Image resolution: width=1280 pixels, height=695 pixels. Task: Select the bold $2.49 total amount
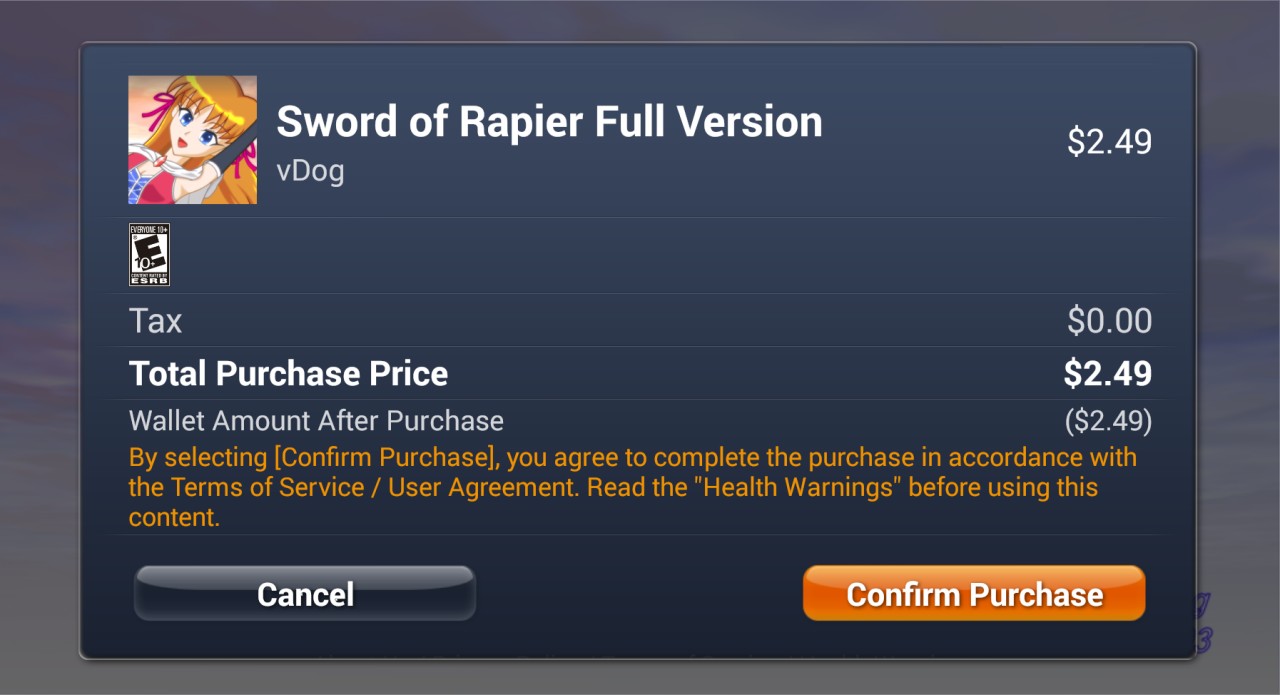[x=1108, y=374]
